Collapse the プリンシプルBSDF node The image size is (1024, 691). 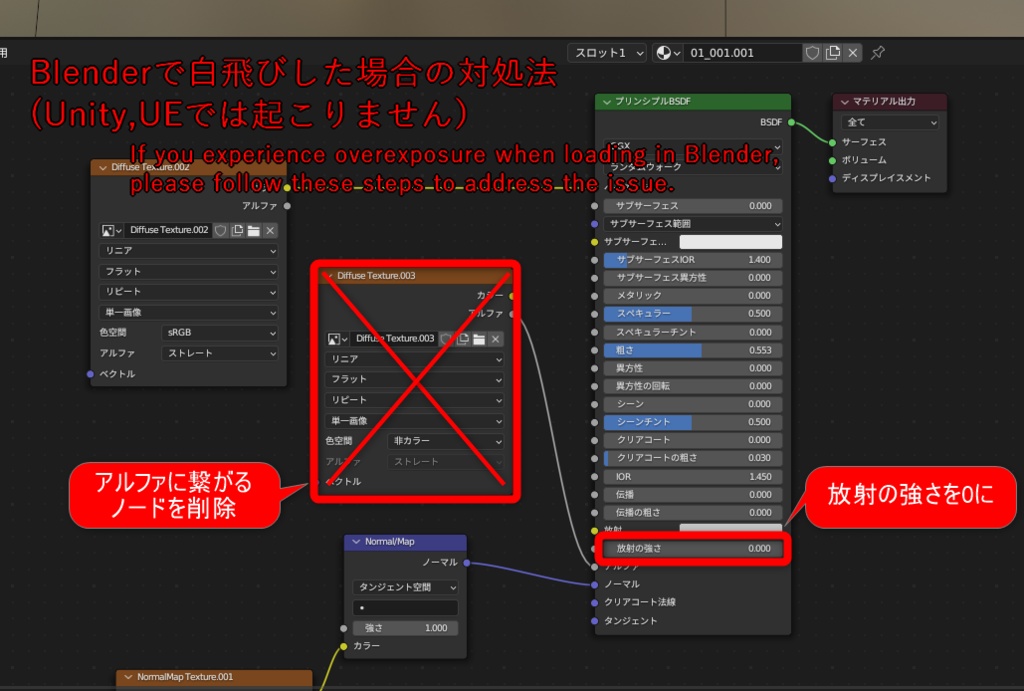607,102
